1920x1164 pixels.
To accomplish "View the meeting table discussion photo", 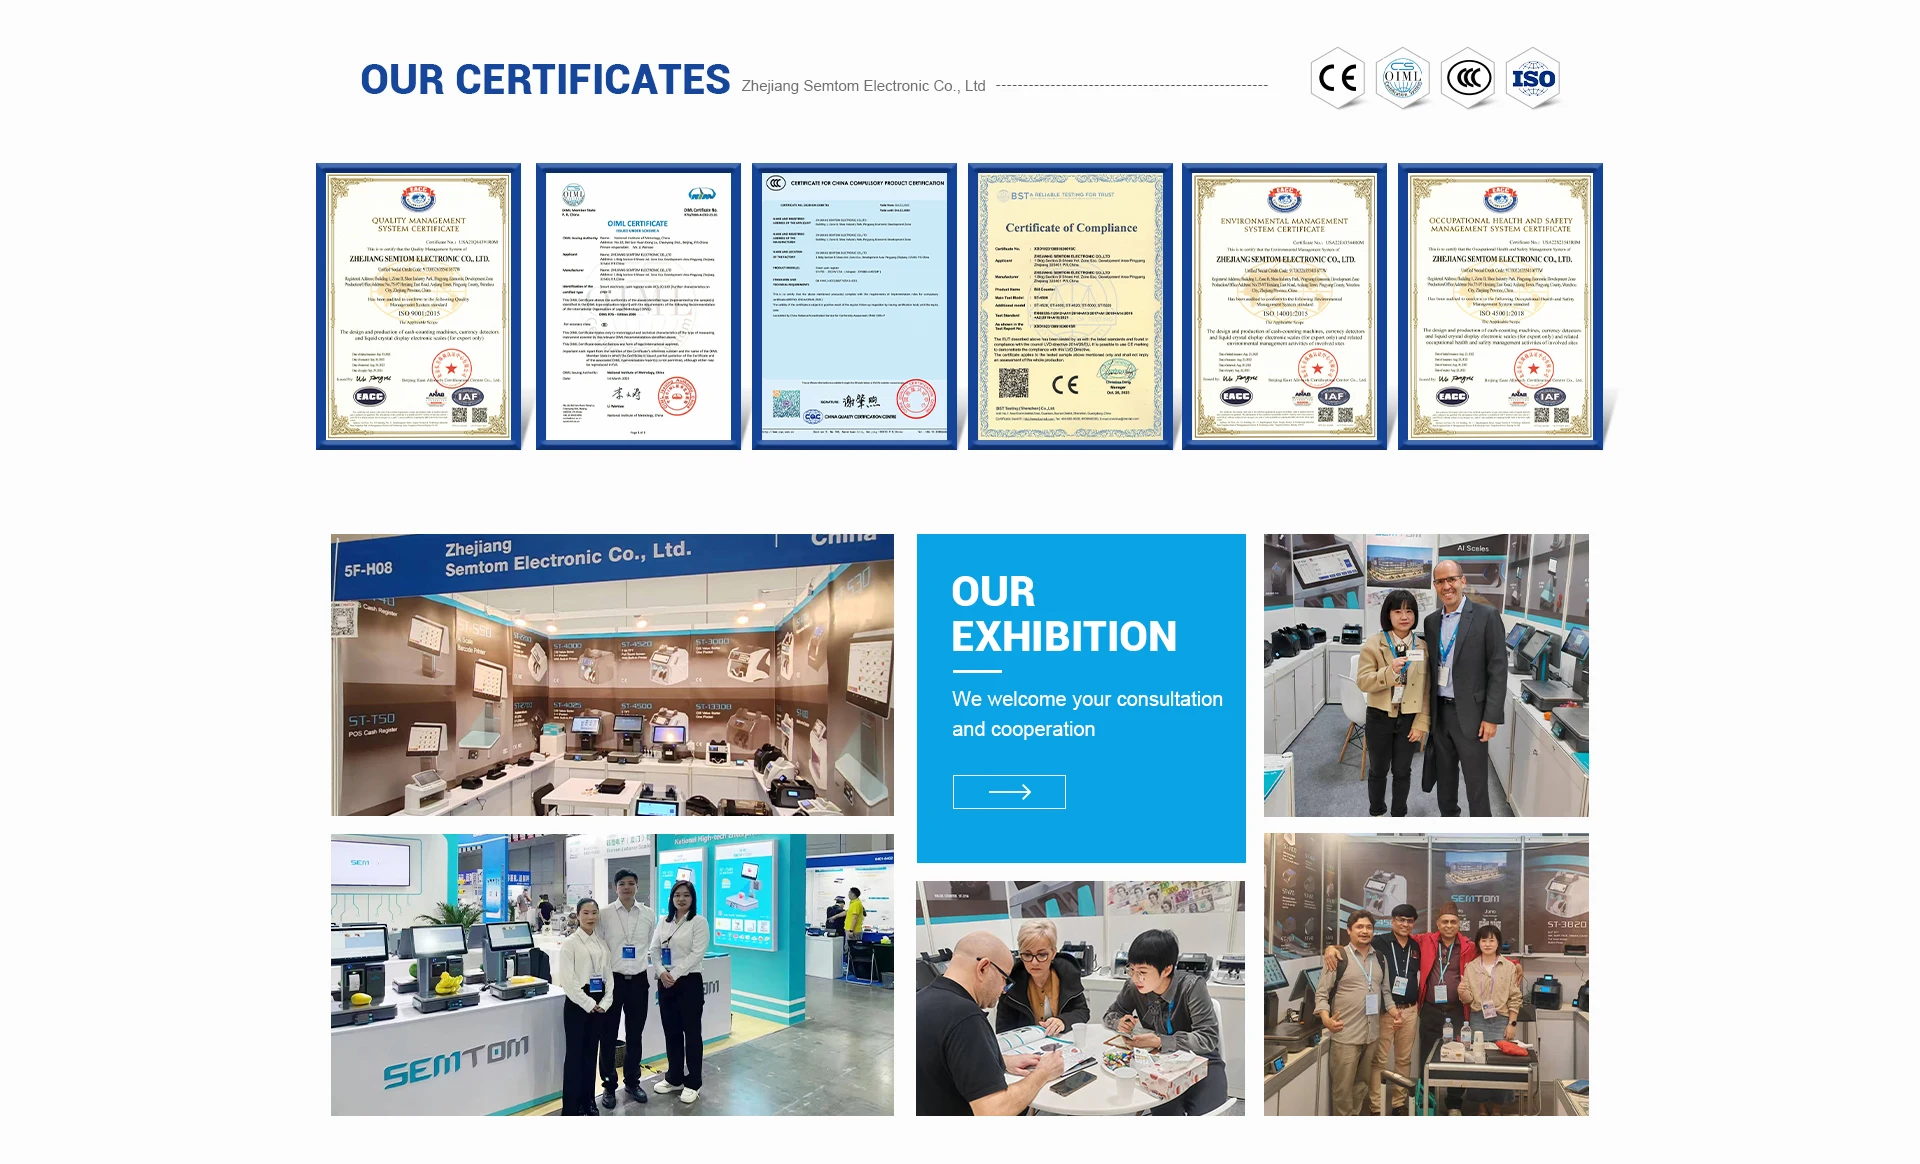I will point(1080,998).
